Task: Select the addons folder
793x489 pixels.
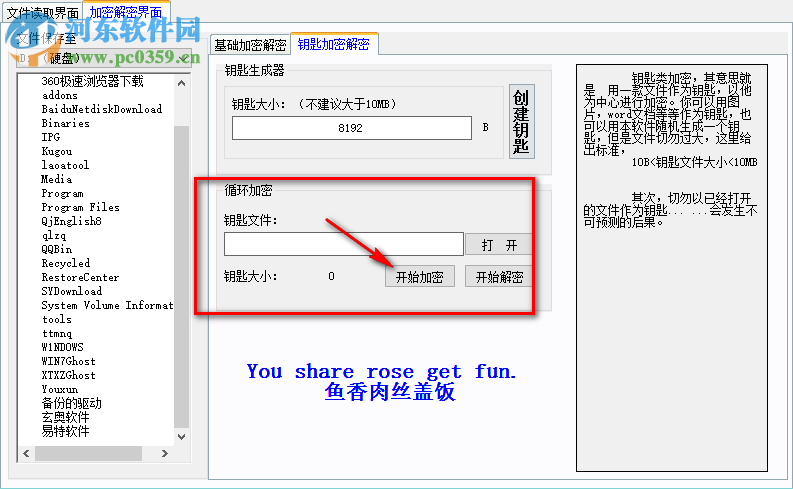Action: pyautogui.click(x=60, y=95)
